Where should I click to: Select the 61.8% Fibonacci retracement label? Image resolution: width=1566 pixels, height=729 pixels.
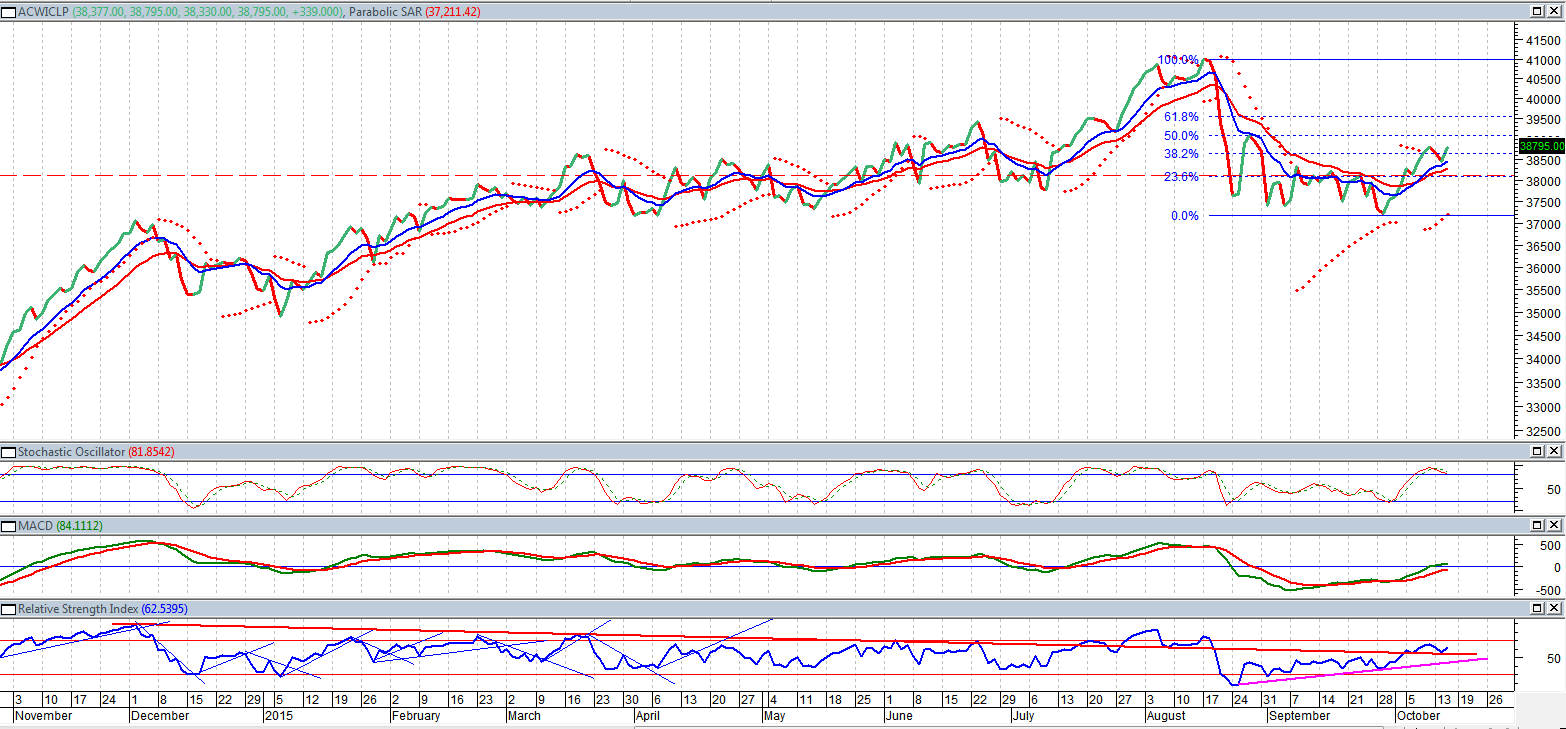click(x=1181, y=117)
